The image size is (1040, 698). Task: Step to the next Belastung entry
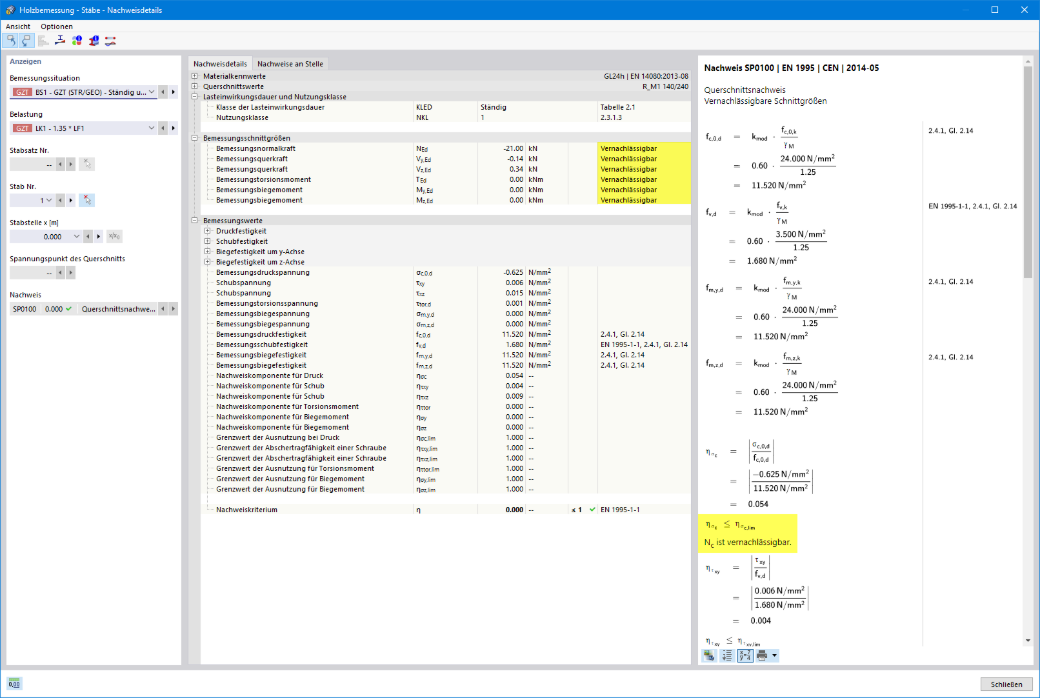click(x=173, y=128)
